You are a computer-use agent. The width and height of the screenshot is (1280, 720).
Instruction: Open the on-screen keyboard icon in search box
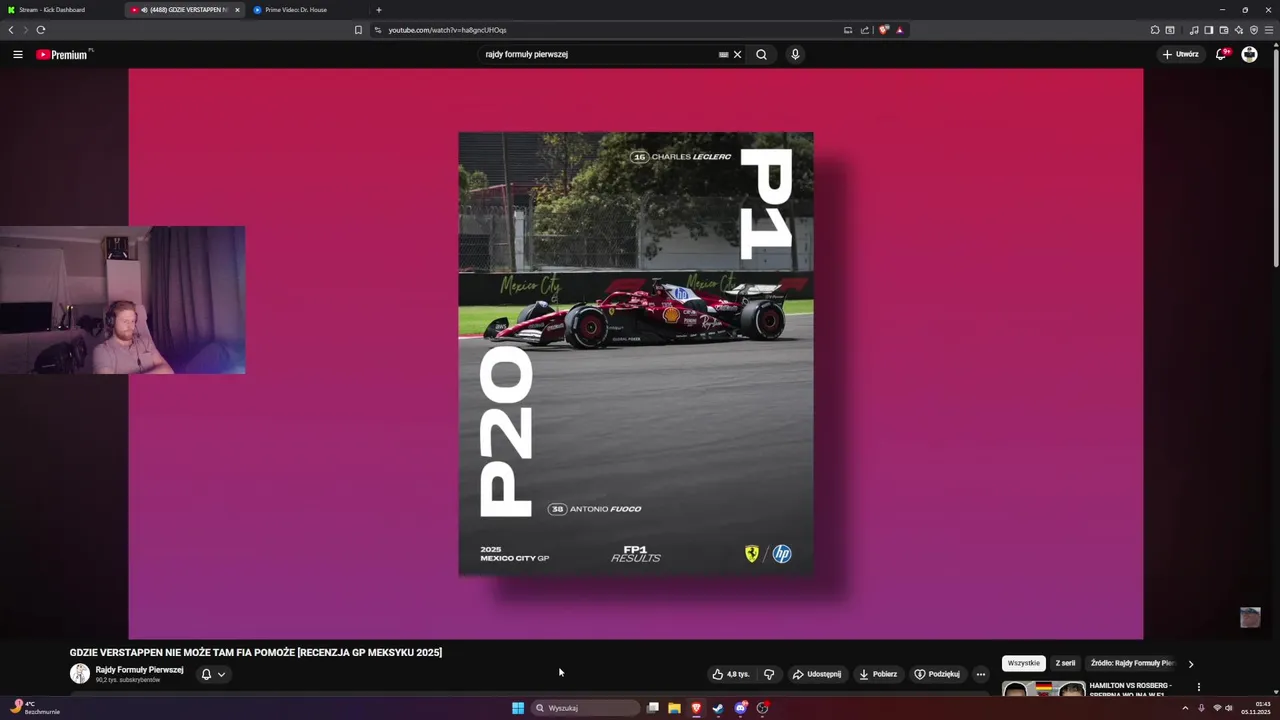723,54
